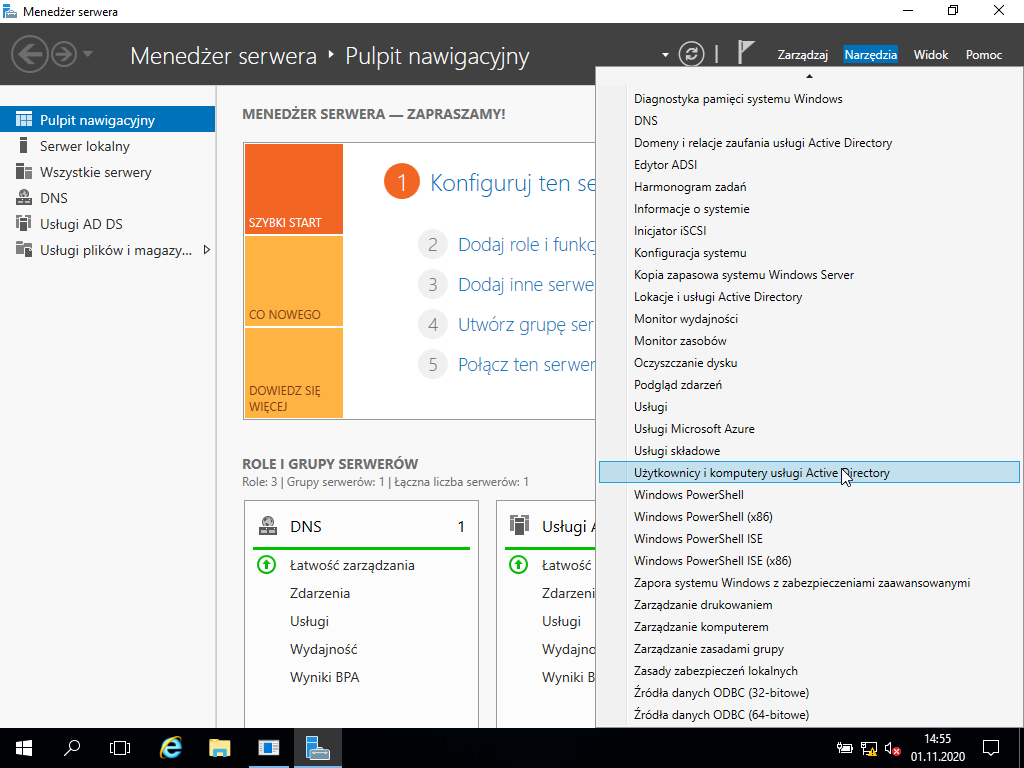Open Windows Start button on taskbar
The width and height of the screenshot is (1024, 768).
(x=24, y=748)
